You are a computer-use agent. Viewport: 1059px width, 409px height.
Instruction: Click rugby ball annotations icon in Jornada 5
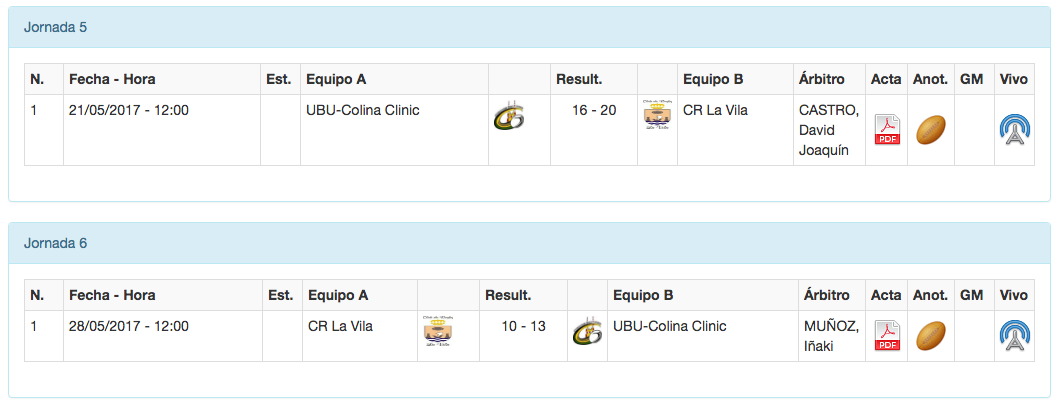pyautogui.click(x=930, y=130)
